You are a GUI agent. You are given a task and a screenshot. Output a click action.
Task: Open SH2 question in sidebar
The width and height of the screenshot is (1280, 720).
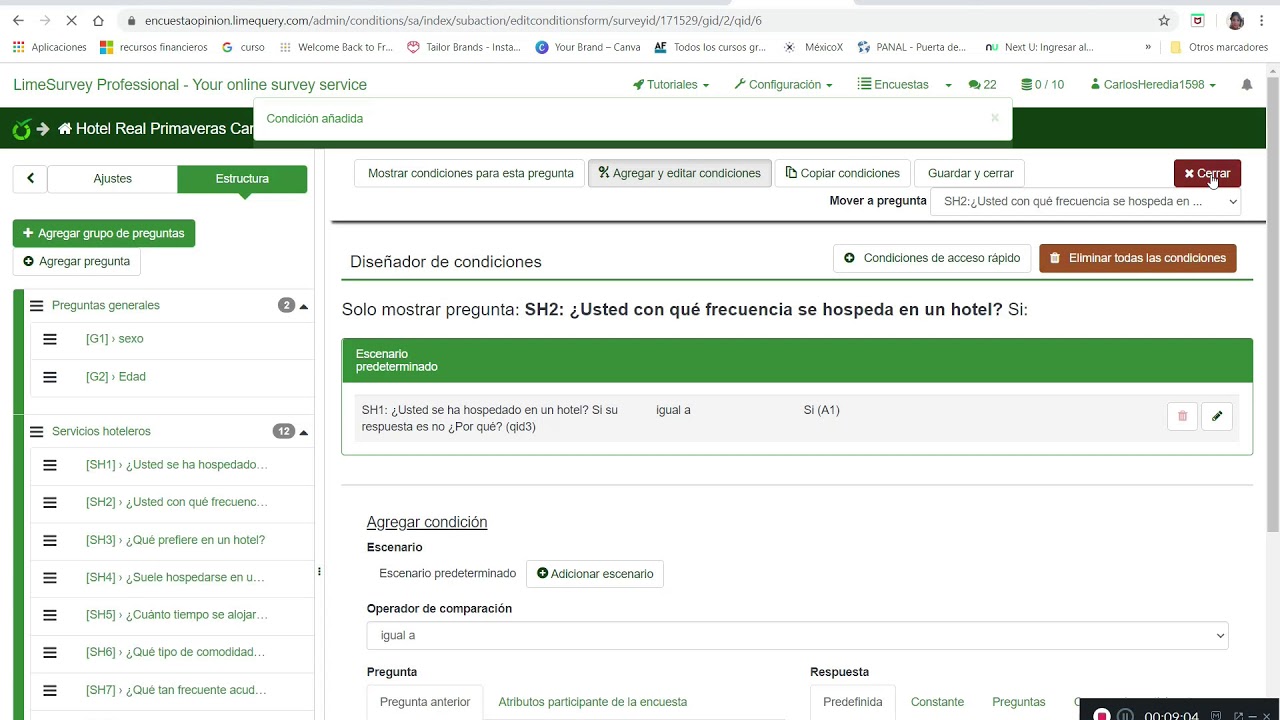tap(177, 502)
